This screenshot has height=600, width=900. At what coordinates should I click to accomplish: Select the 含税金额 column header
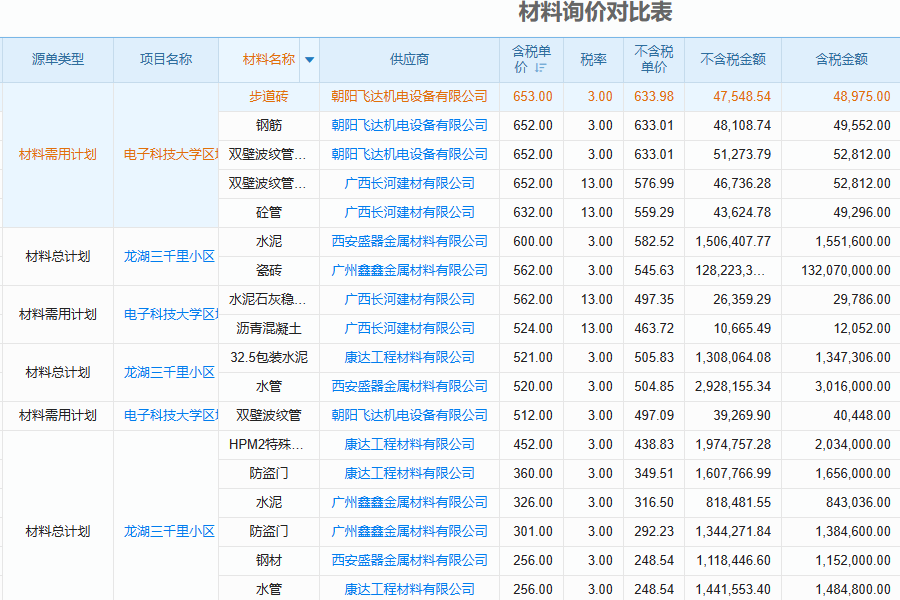pos(841,60)
